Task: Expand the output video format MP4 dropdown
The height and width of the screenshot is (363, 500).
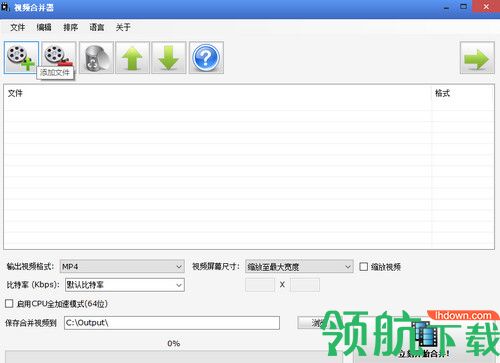Action: point(122,266)
